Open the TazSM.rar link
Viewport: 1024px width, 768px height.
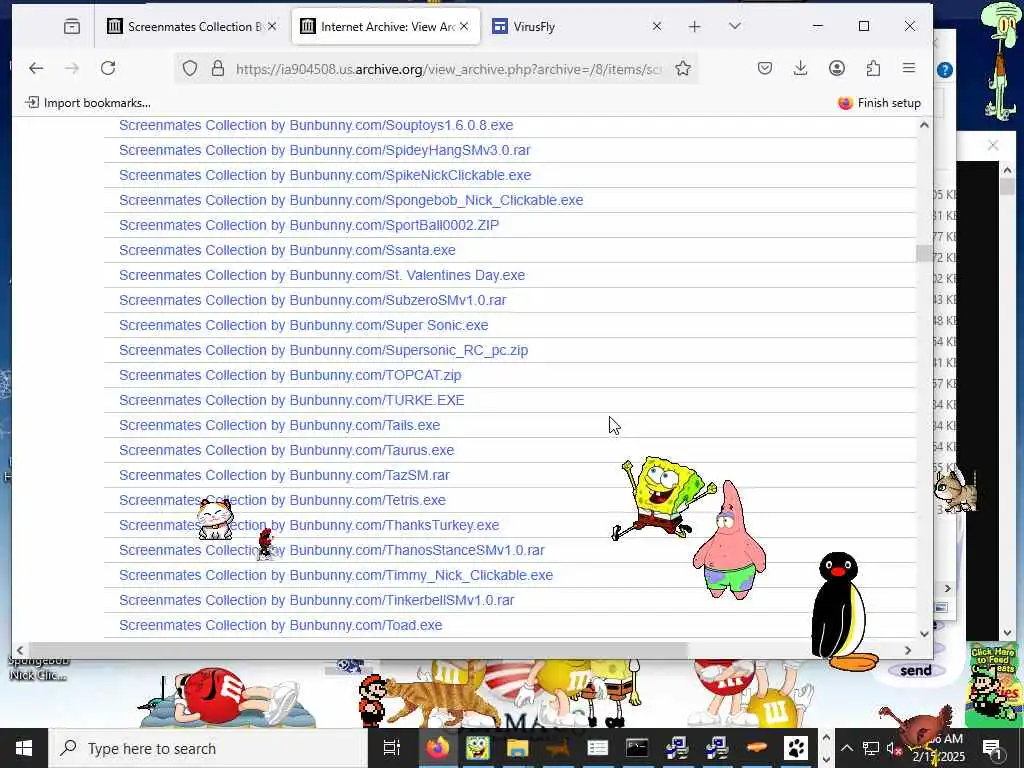(x=284, y=475)
